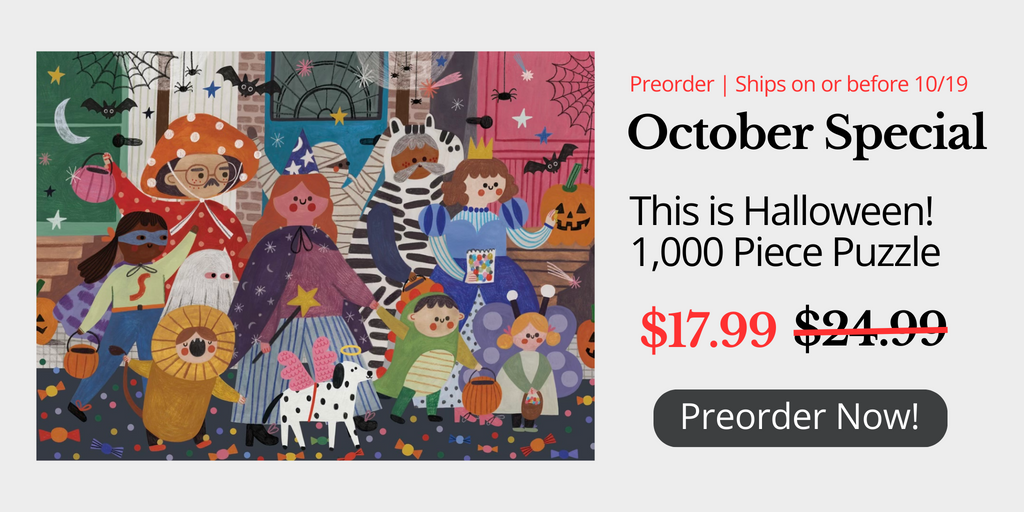Click the crossed-out $24.99 price
Image resolution: width=1024 pixels, height=512 pixels.
(870, 328)
